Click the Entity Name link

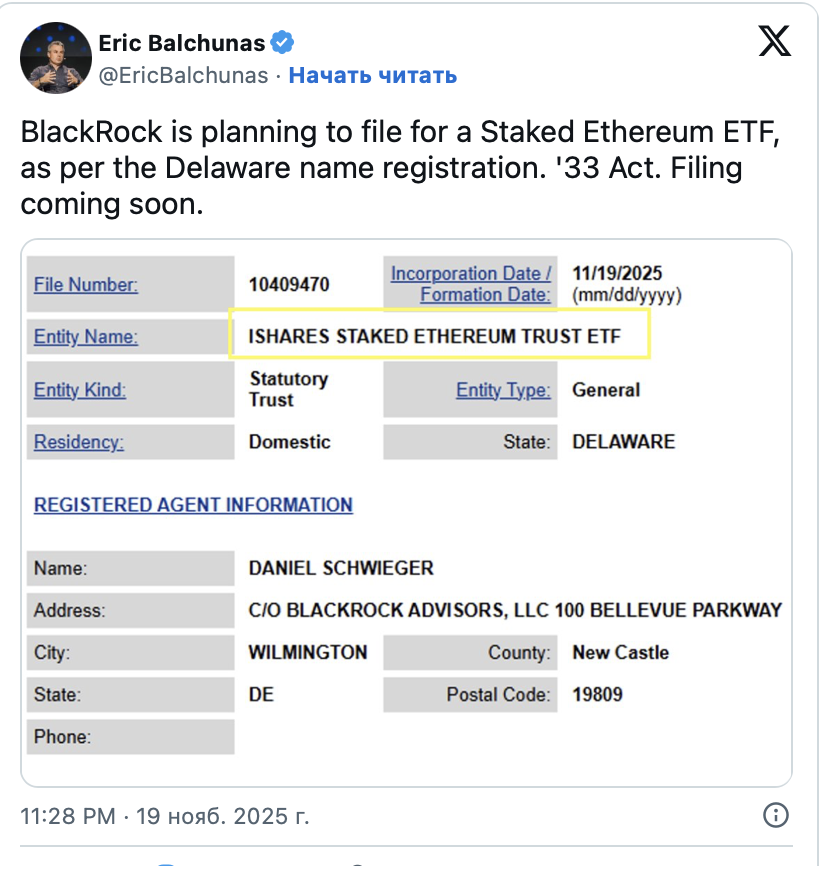pos(86,337)
